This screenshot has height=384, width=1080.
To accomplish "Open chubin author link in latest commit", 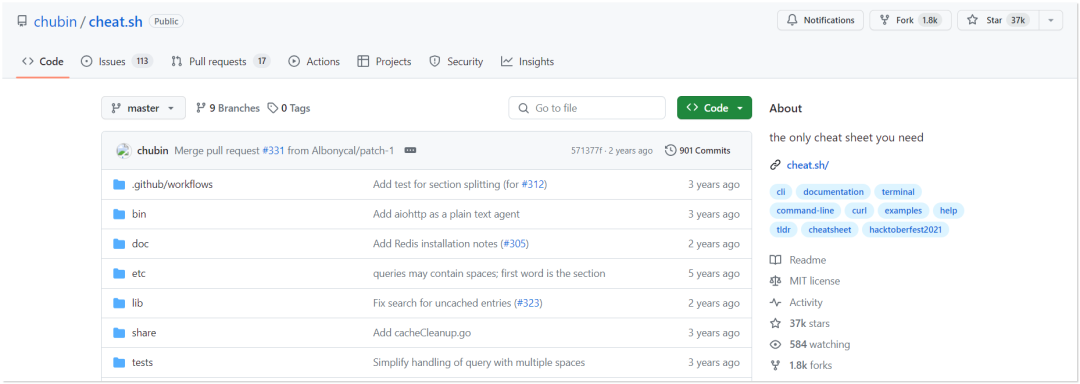I will [x=153, y=151].
